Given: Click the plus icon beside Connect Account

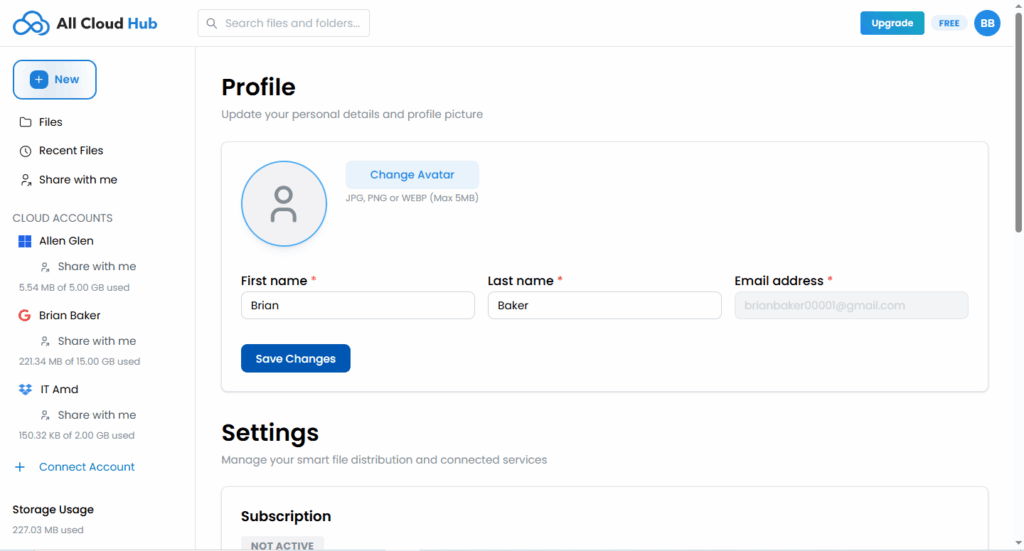Looking at the screenshot, I should 20,467.
